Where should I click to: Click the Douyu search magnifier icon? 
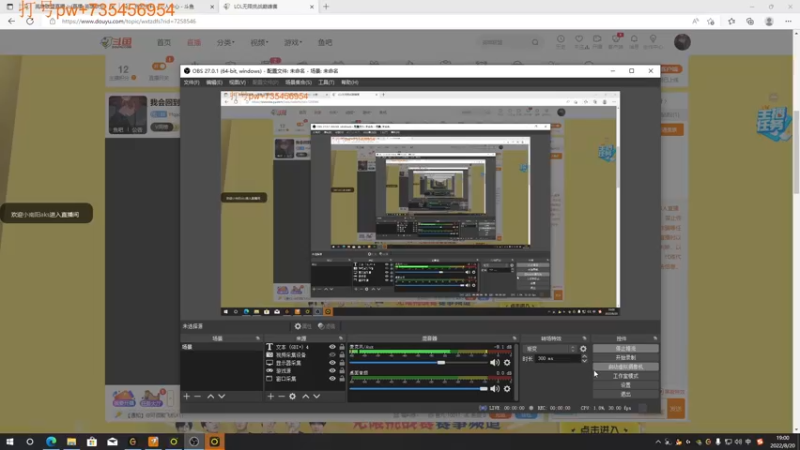pos(535,42)
